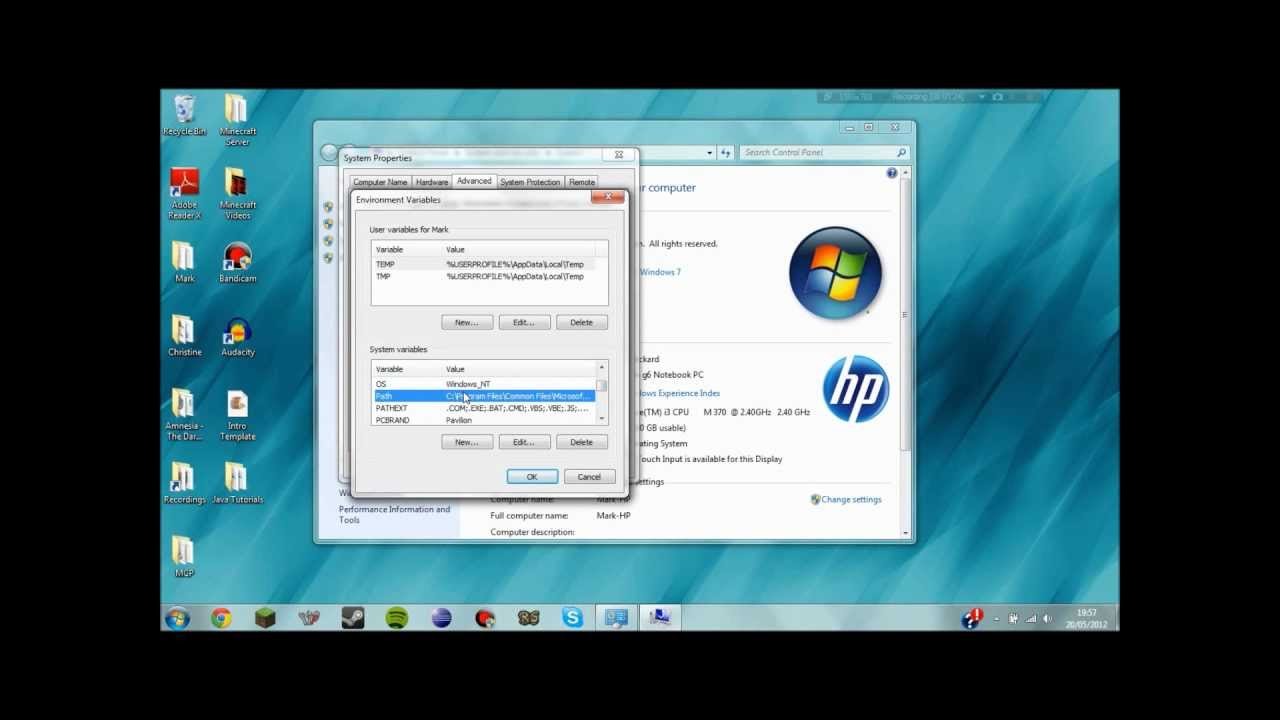Select the Advanced tab in System Properties
Screen dimensions: 1280x720
coord(474,181)
